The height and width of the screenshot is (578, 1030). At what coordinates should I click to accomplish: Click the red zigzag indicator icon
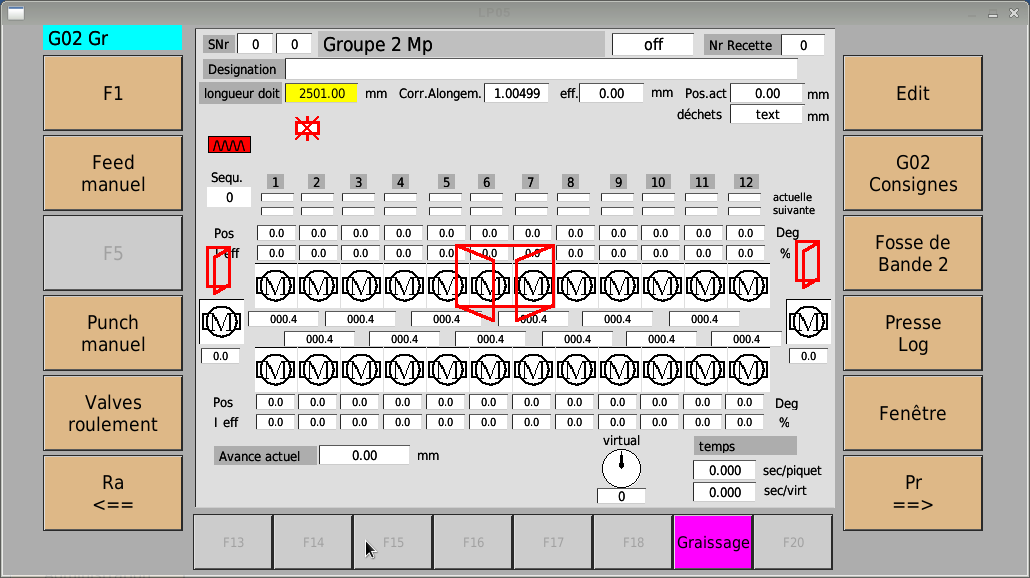[229, 145]
